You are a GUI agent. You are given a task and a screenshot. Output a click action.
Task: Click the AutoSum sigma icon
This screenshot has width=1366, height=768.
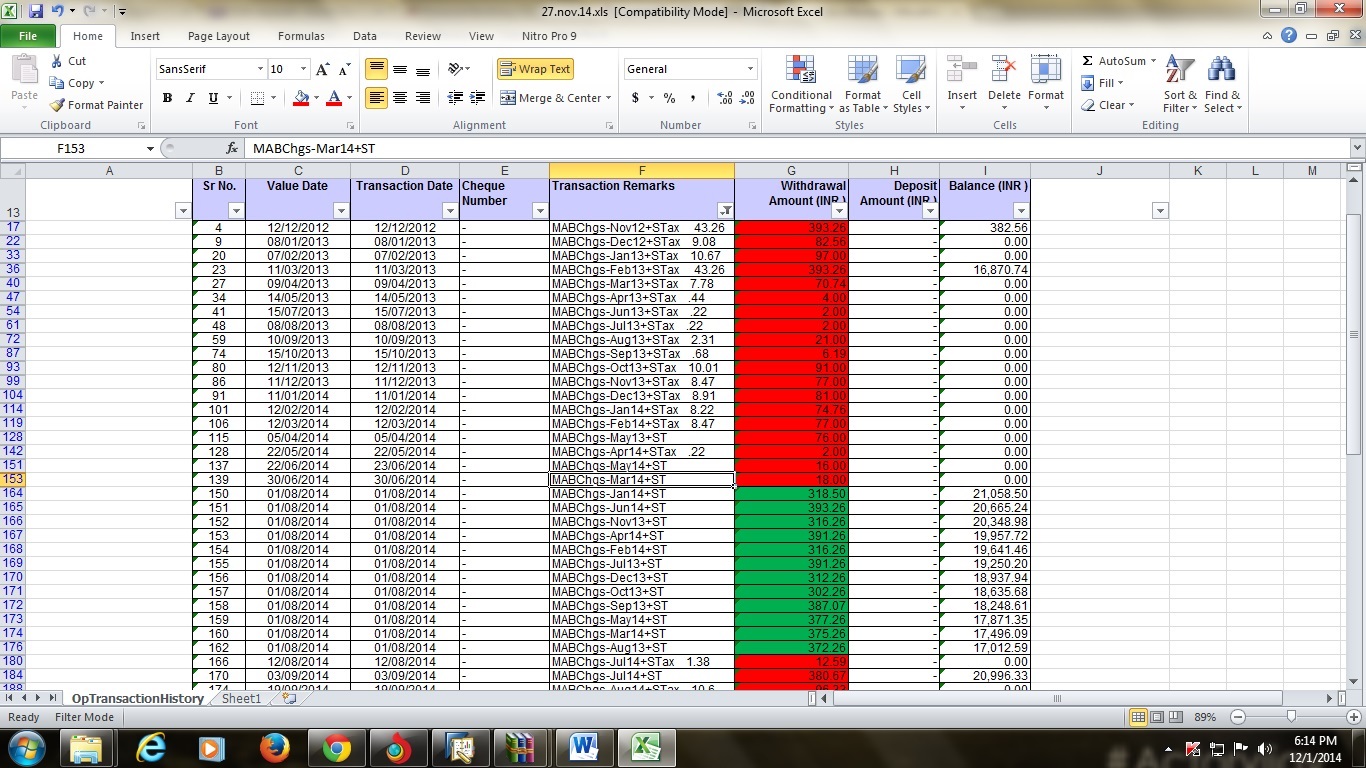point(1088,61)
